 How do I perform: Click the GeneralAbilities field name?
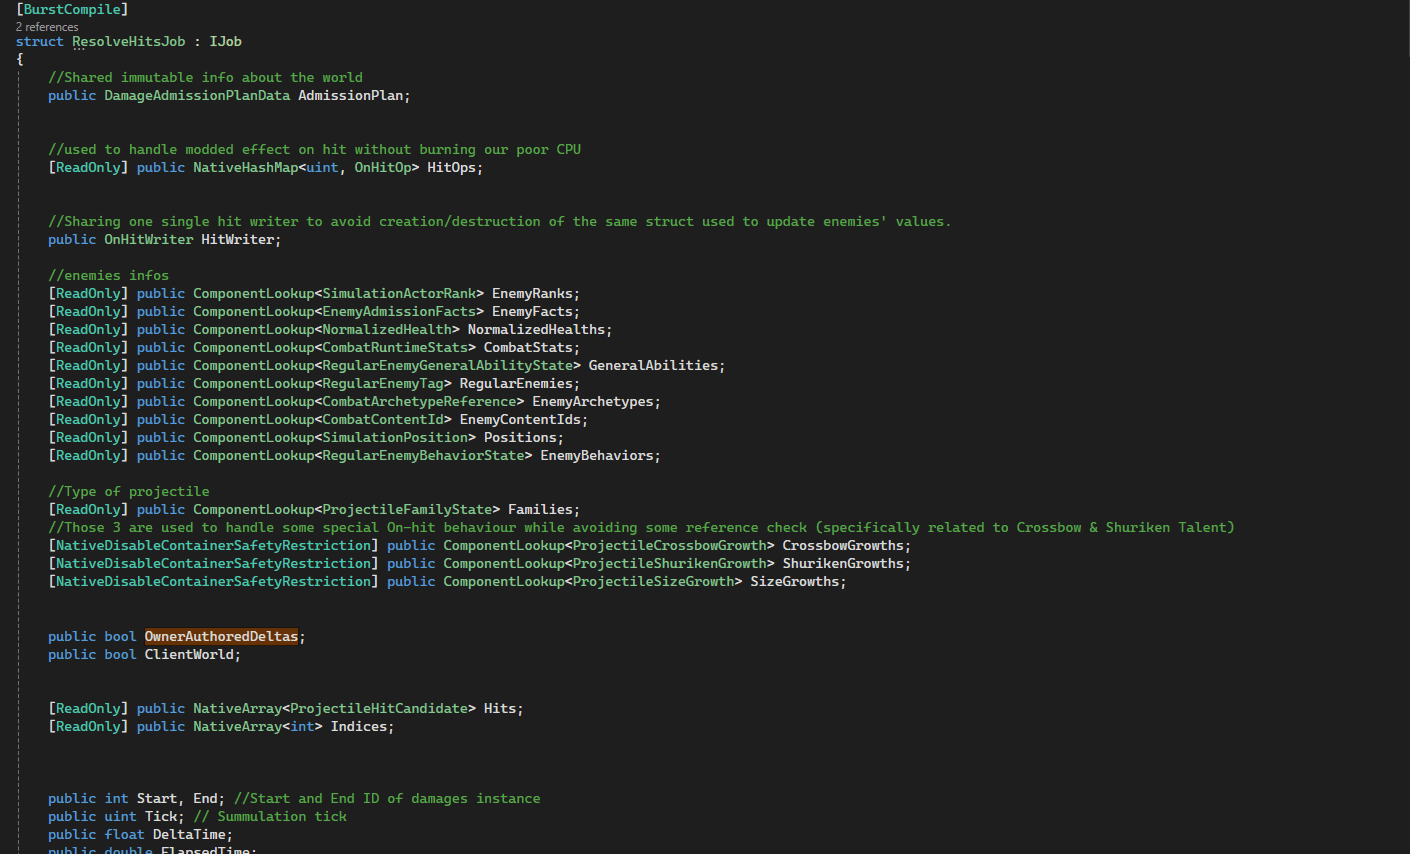pos(653,365)
